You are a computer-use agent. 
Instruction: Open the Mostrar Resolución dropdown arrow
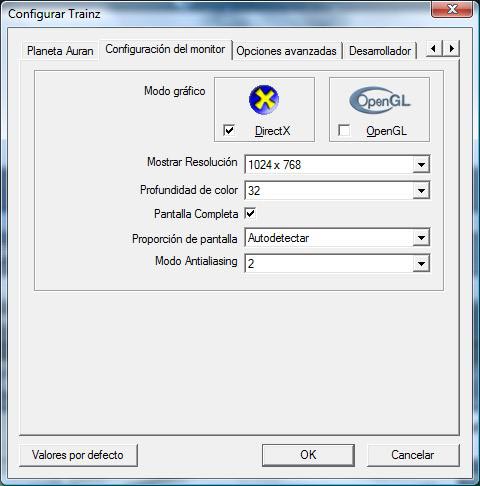point(421,164)
